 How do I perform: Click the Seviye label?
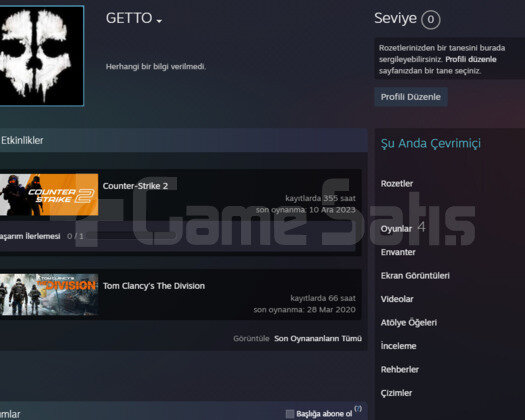(x=395, y=18)
